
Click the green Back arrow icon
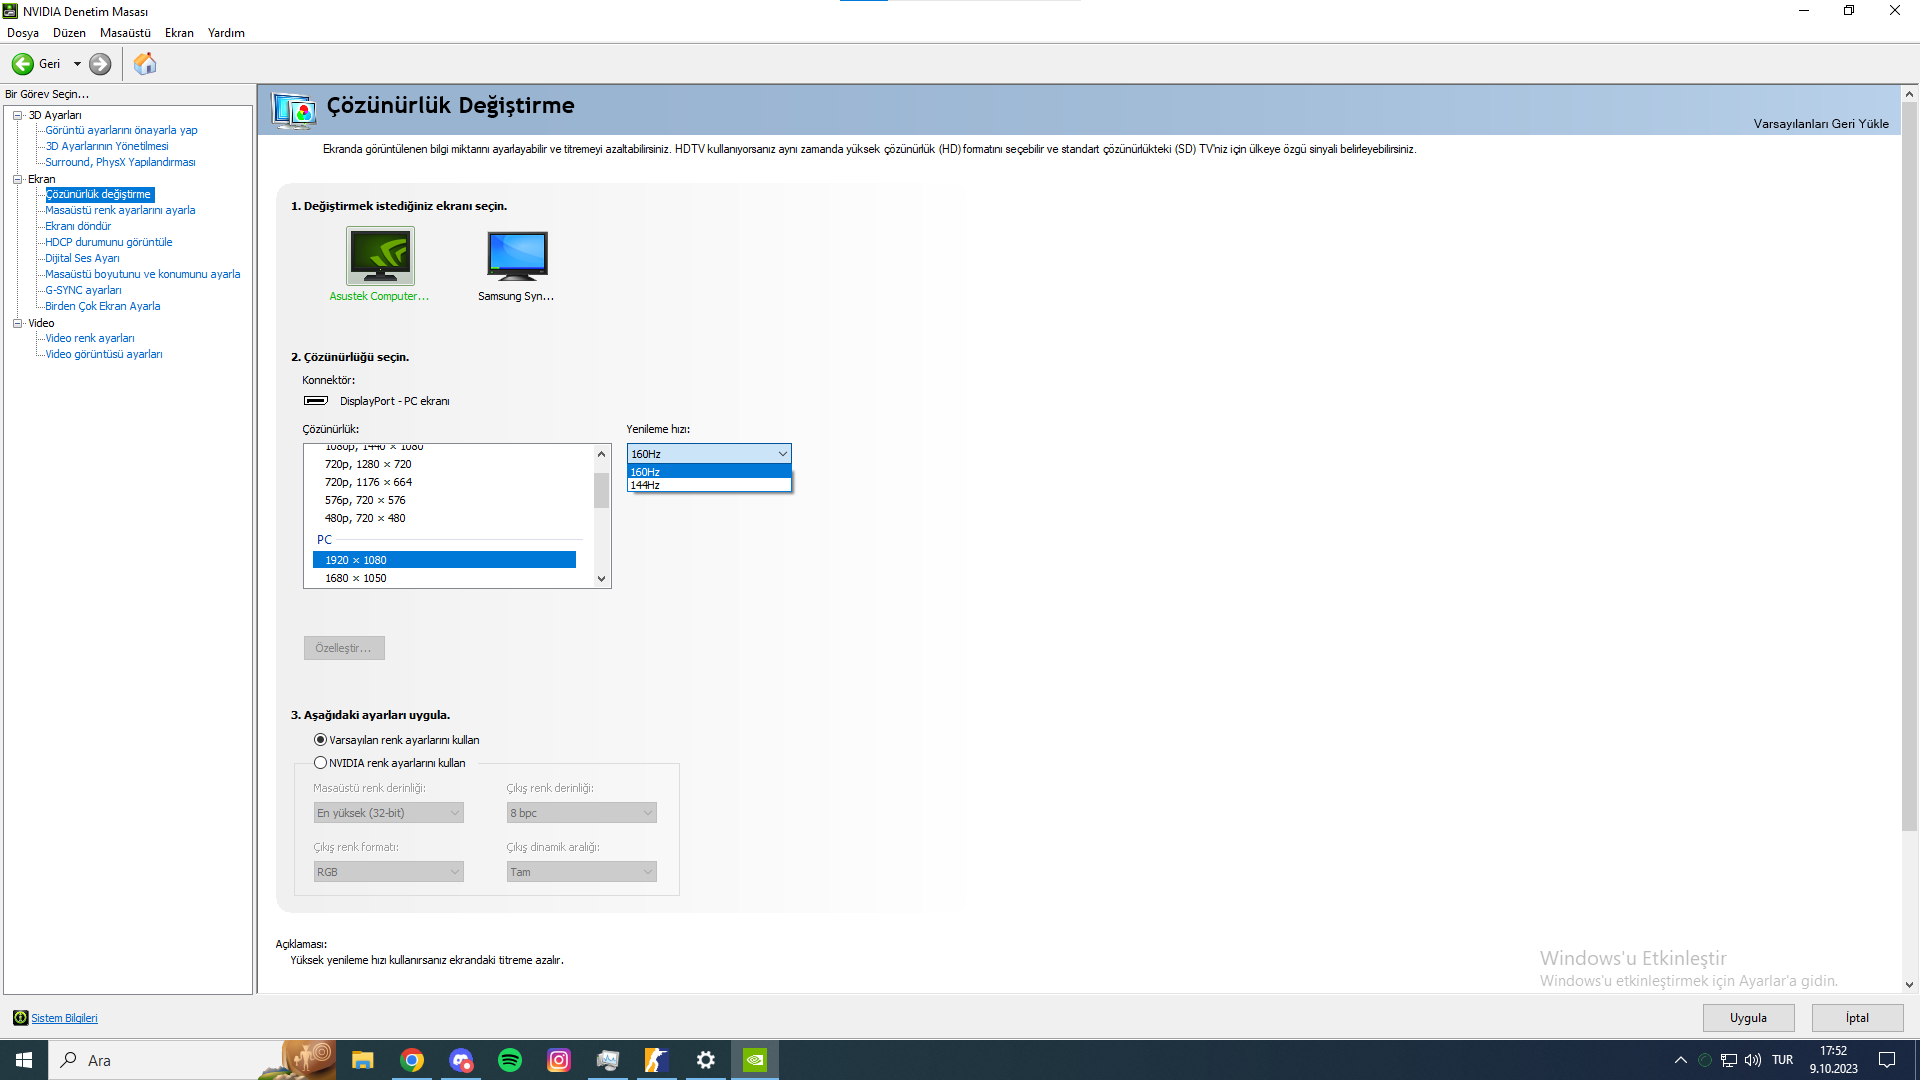22,64
